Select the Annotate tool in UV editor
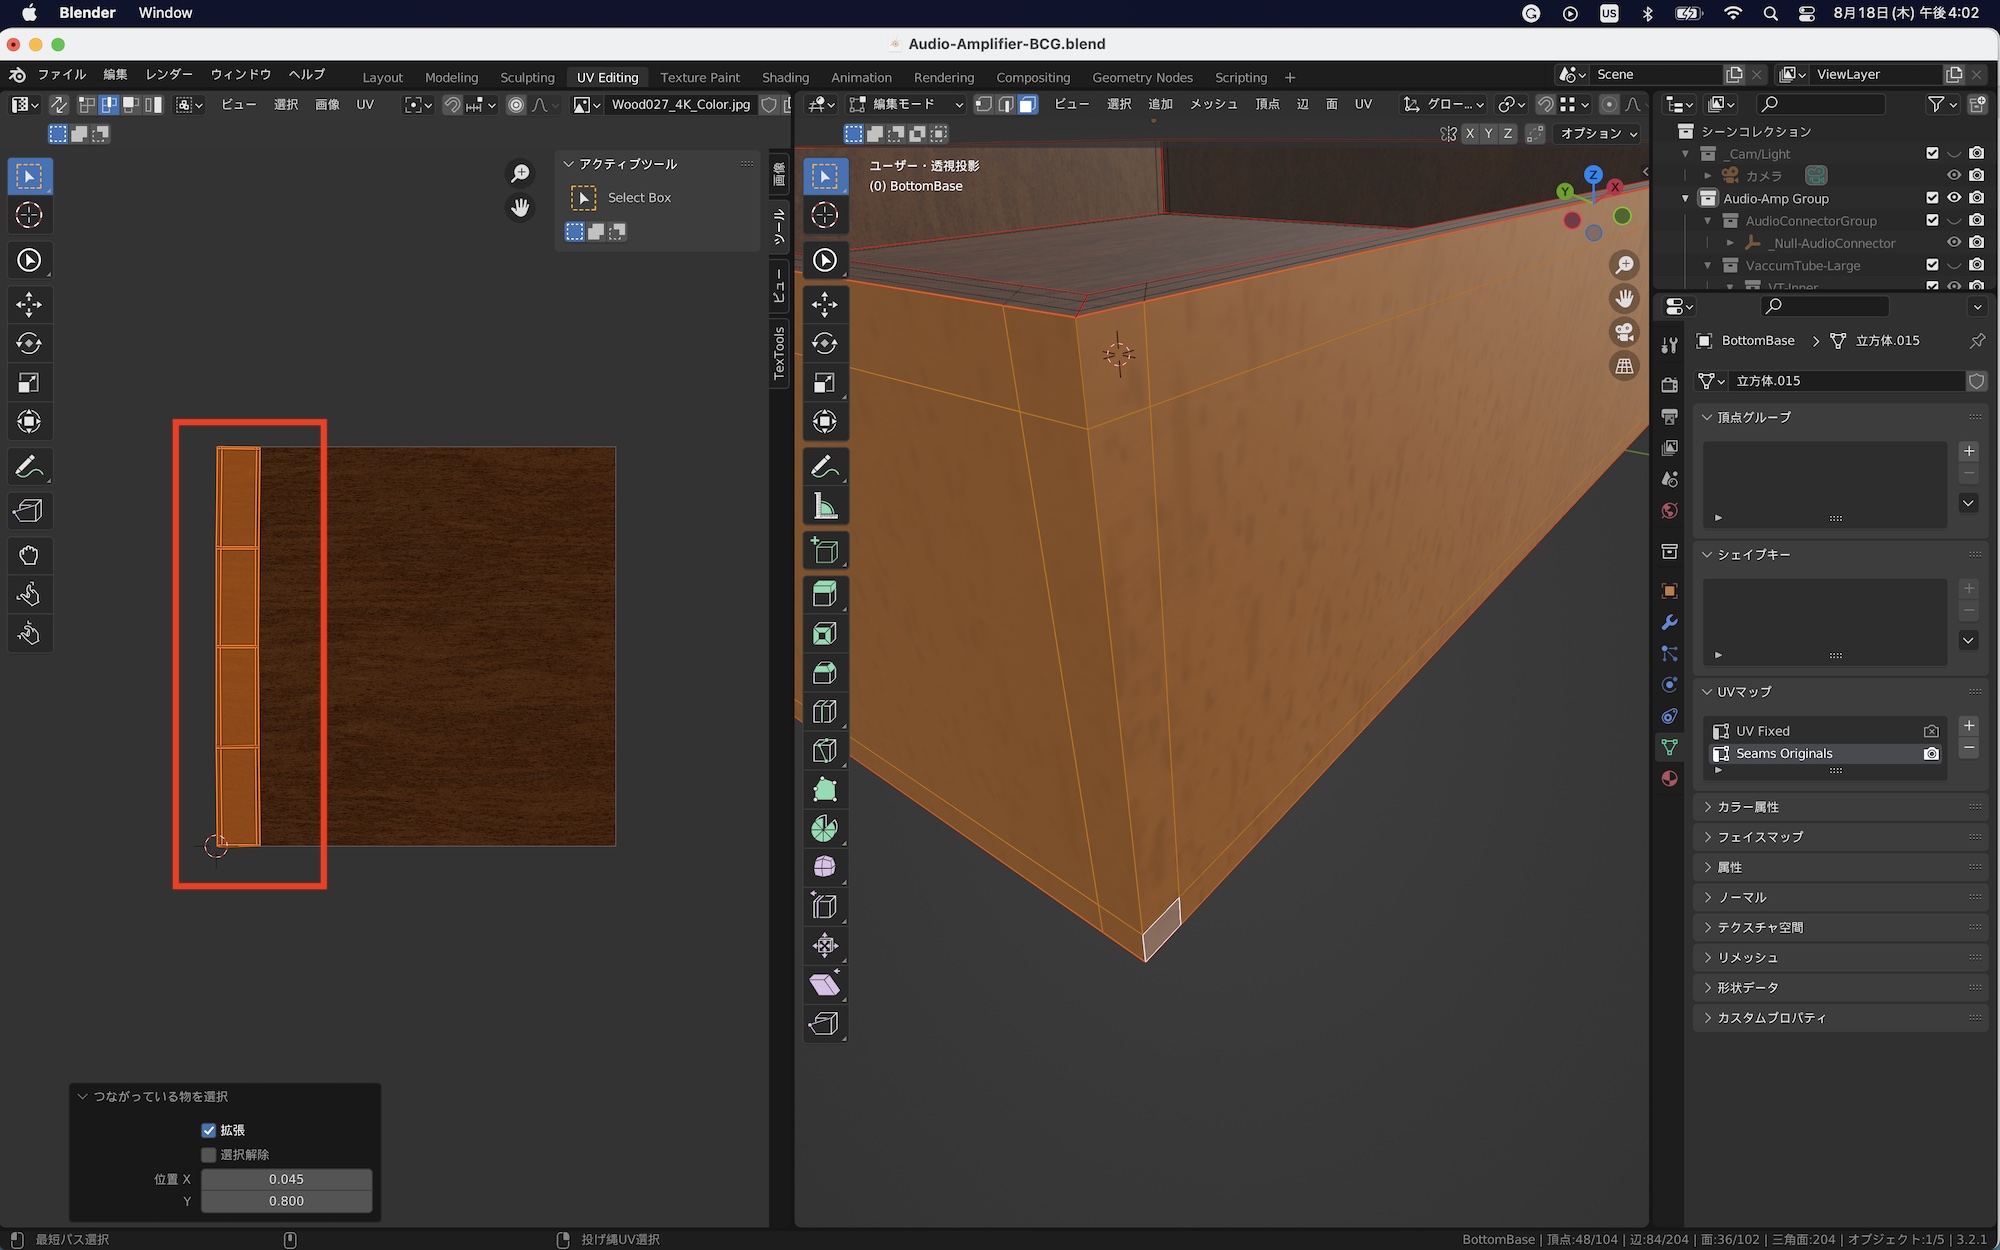 (x=29, y=467)
